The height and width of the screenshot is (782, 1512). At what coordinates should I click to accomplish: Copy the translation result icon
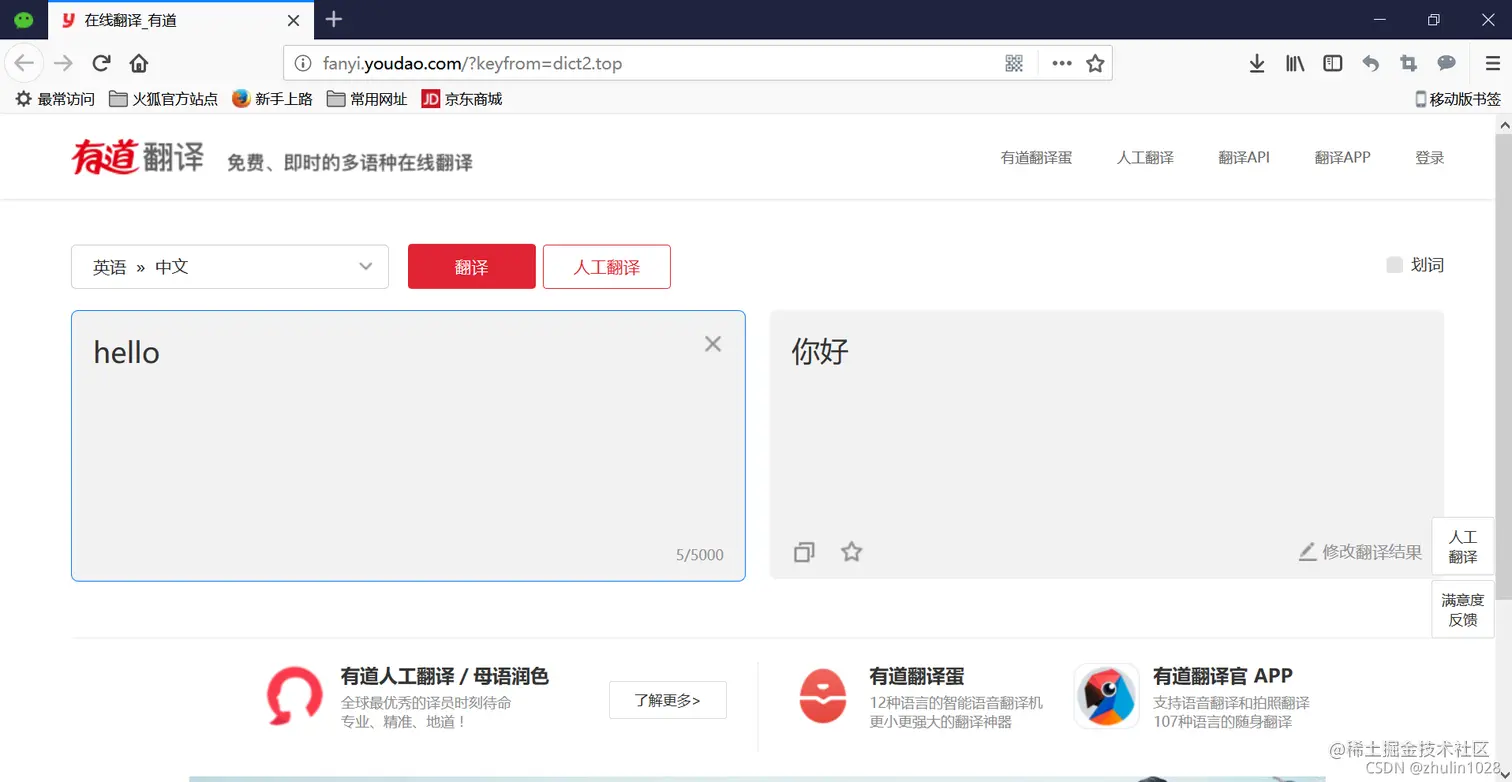tap(804, 552)
